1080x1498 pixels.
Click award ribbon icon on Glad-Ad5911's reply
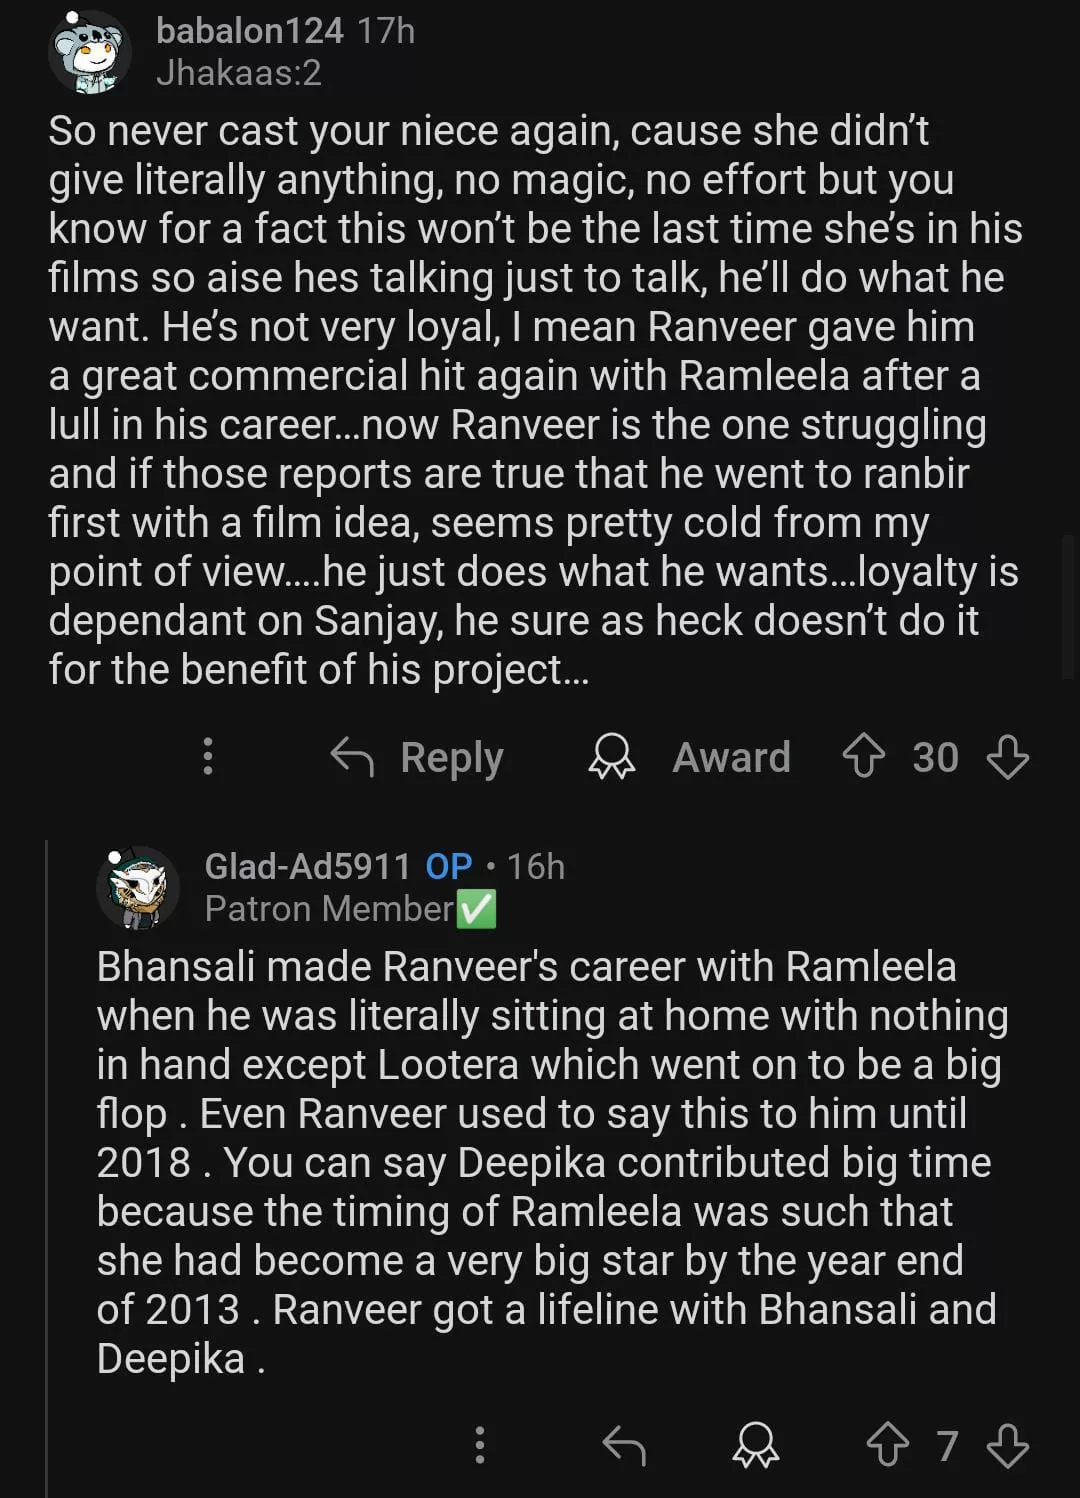pos(755,1445)
